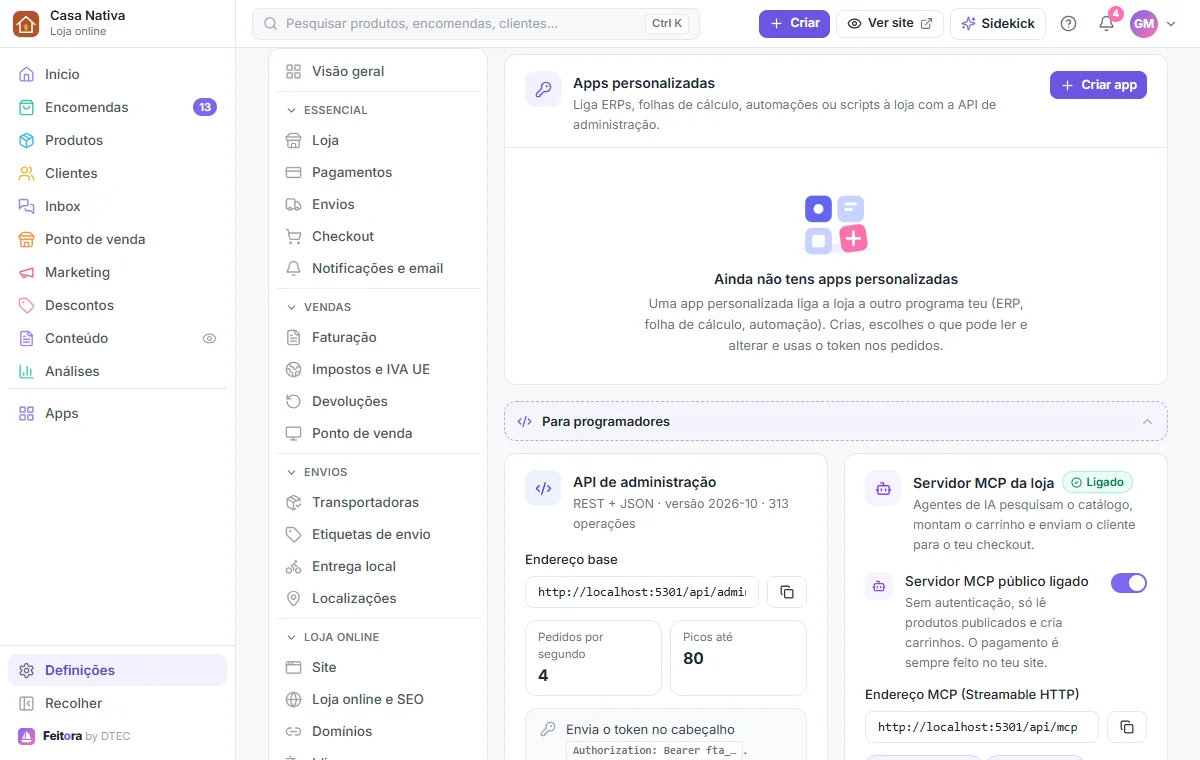Click the Pagamentos card icon

pos(293,172)
